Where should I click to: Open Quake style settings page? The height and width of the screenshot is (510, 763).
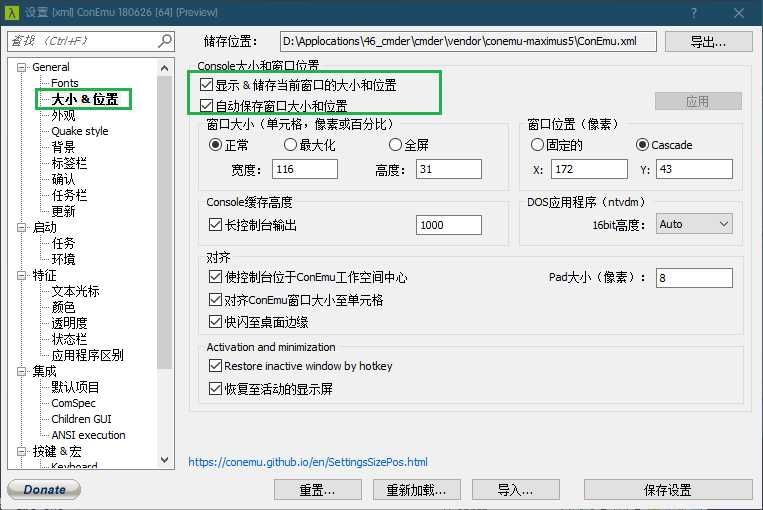pyautogui.click(x=80, y=131)
